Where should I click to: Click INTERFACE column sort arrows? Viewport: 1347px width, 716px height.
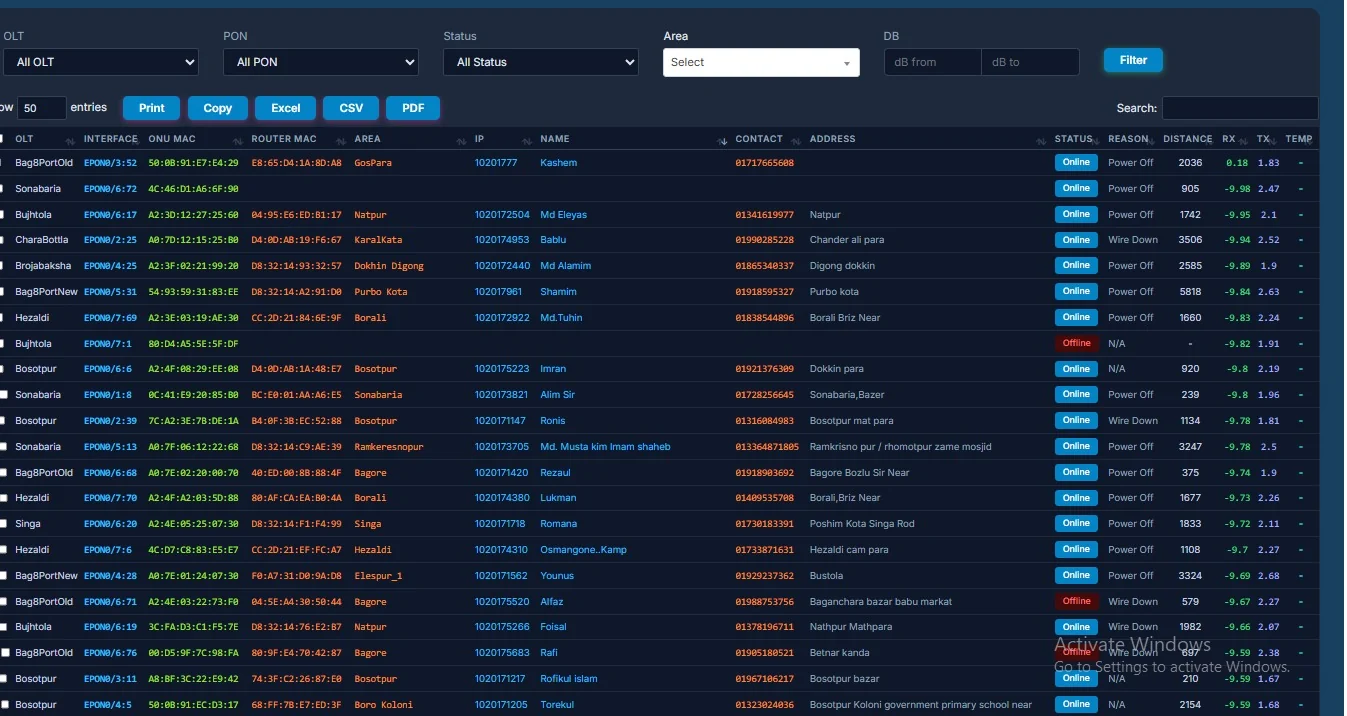click(135, 140)
